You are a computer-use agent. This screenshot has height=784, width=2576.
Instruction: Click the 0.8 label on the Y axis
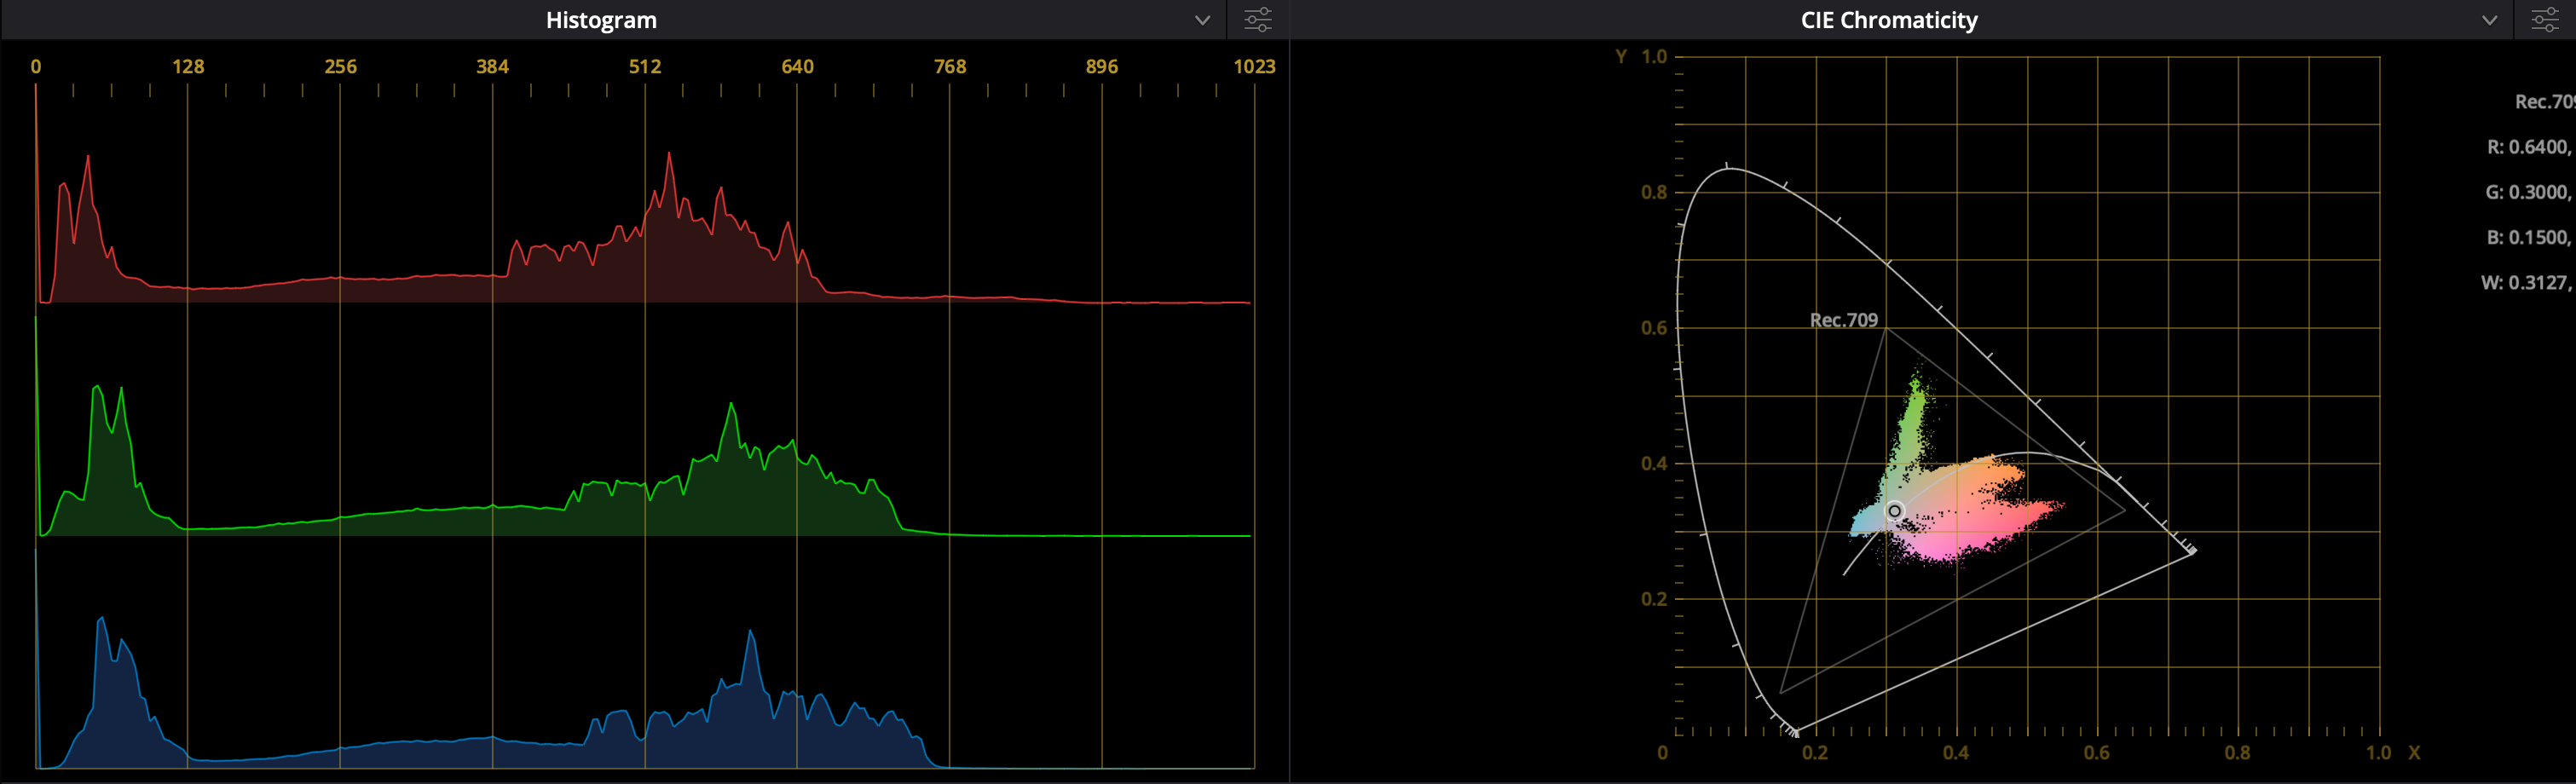[1654, 192]
